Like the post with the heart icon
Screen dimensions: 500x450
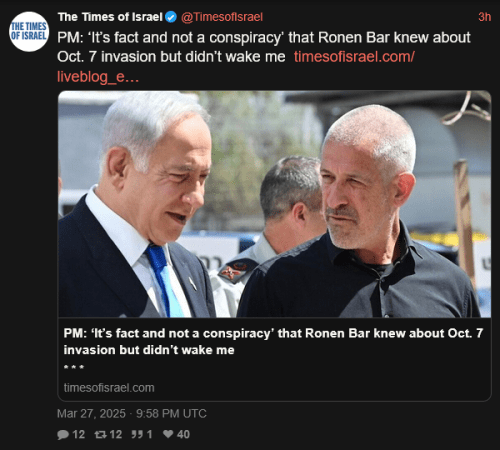(x=168, y=434)
